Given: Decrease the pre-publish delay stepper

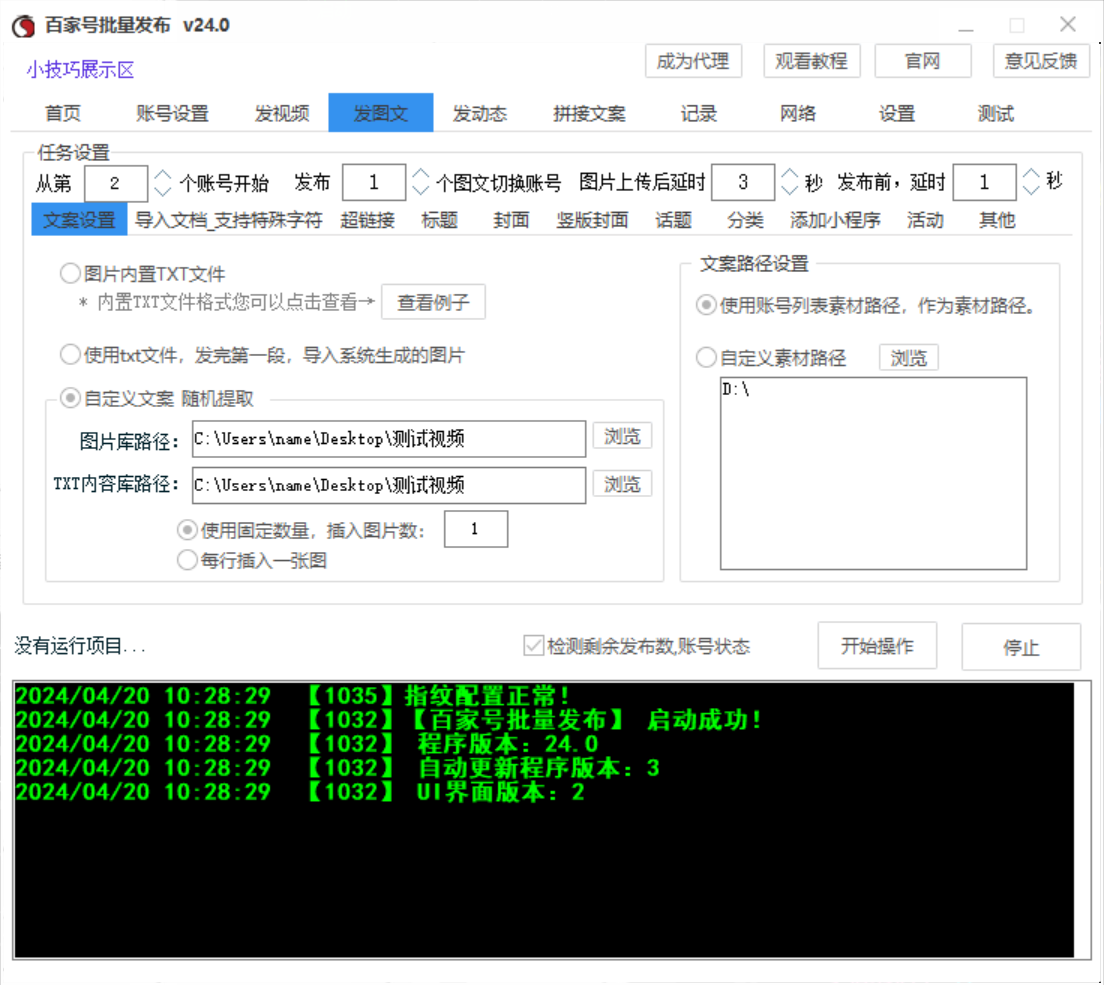Looking at the screenshot, I should (x=1031, y=191).
